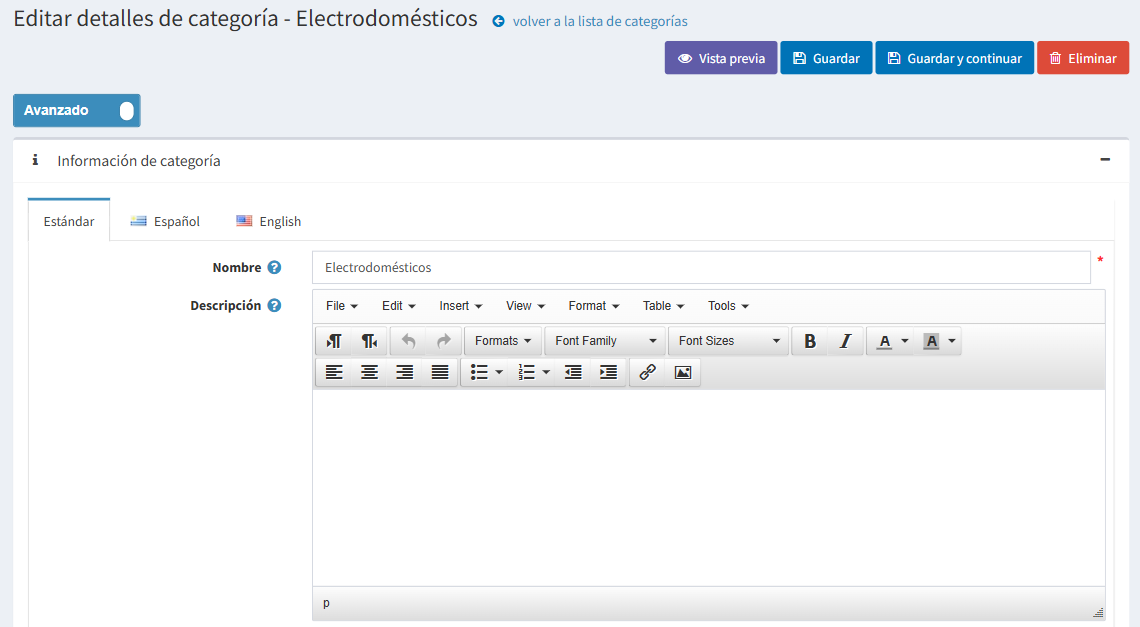The image size is (1140, 627).
Task: Open the Insert menu in the editor
Action: pyautogui.click(x=460, y=306)
